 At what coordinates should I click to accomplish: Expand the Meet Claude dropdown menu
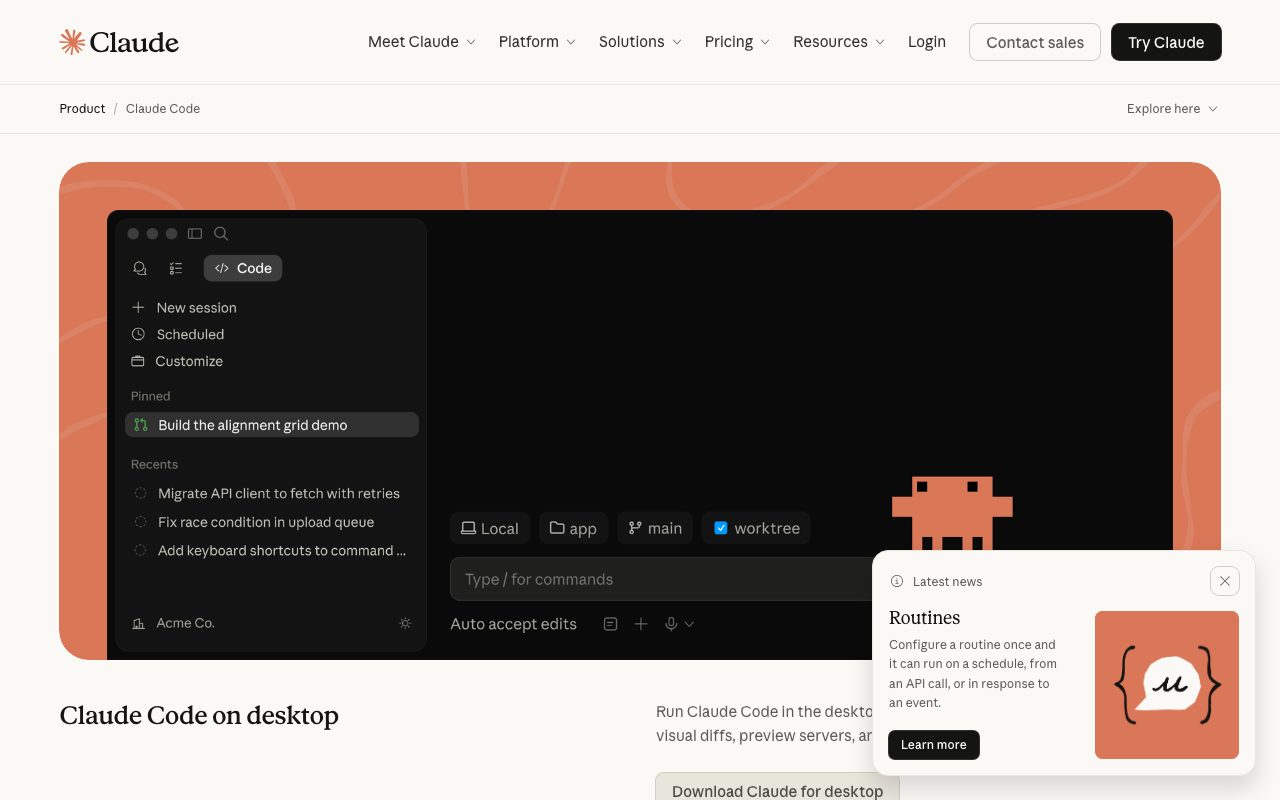click(421, 42)
